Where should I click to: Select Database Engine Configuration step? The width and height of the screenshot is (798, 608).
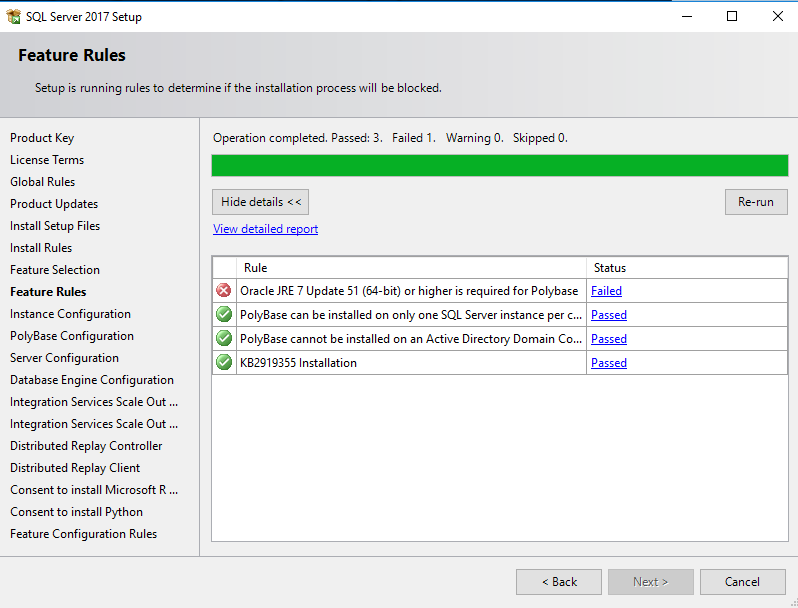pyautogui.click(x=92, y=380)
